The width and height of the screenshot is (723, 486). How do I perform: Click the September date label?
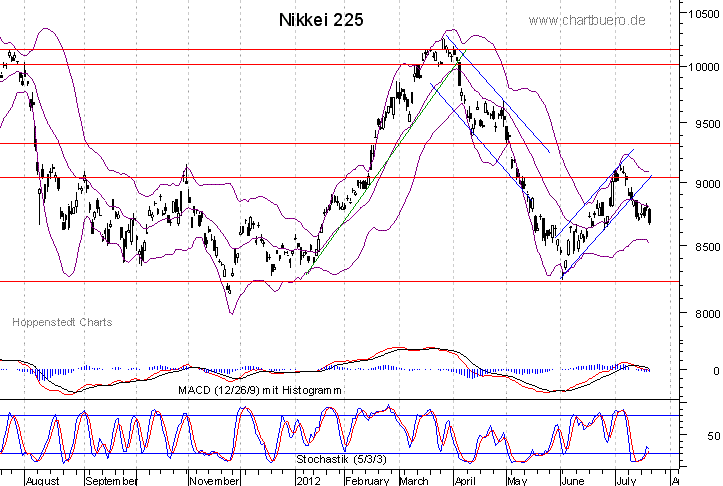112,481
